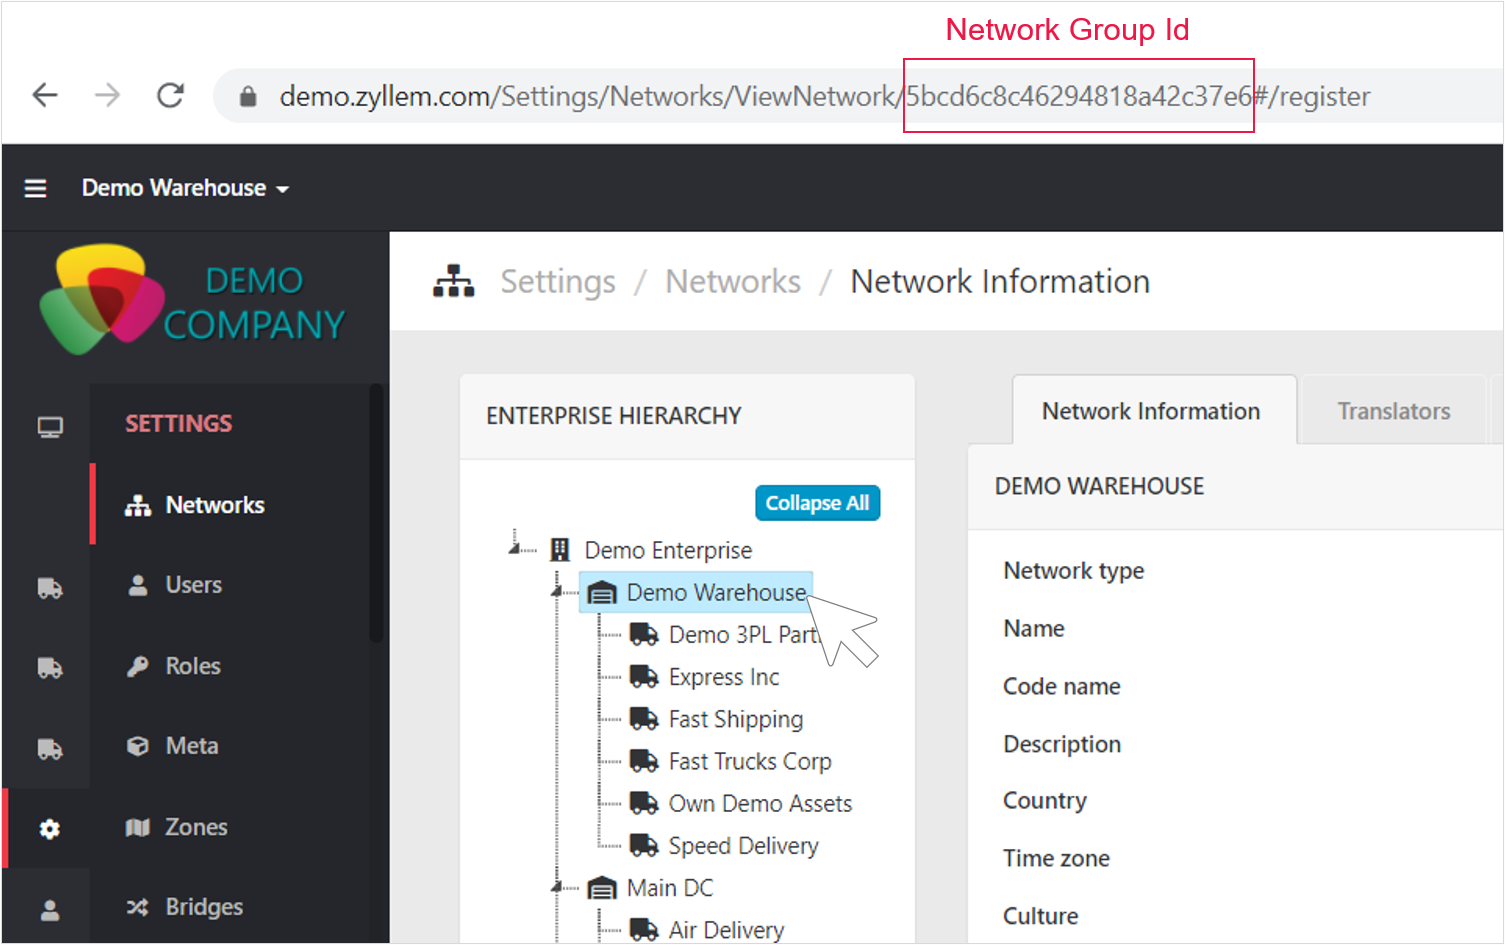Click the browser forward arrow
The height and width of the screenshot is (945, 1505).
(x=107, y=96)
